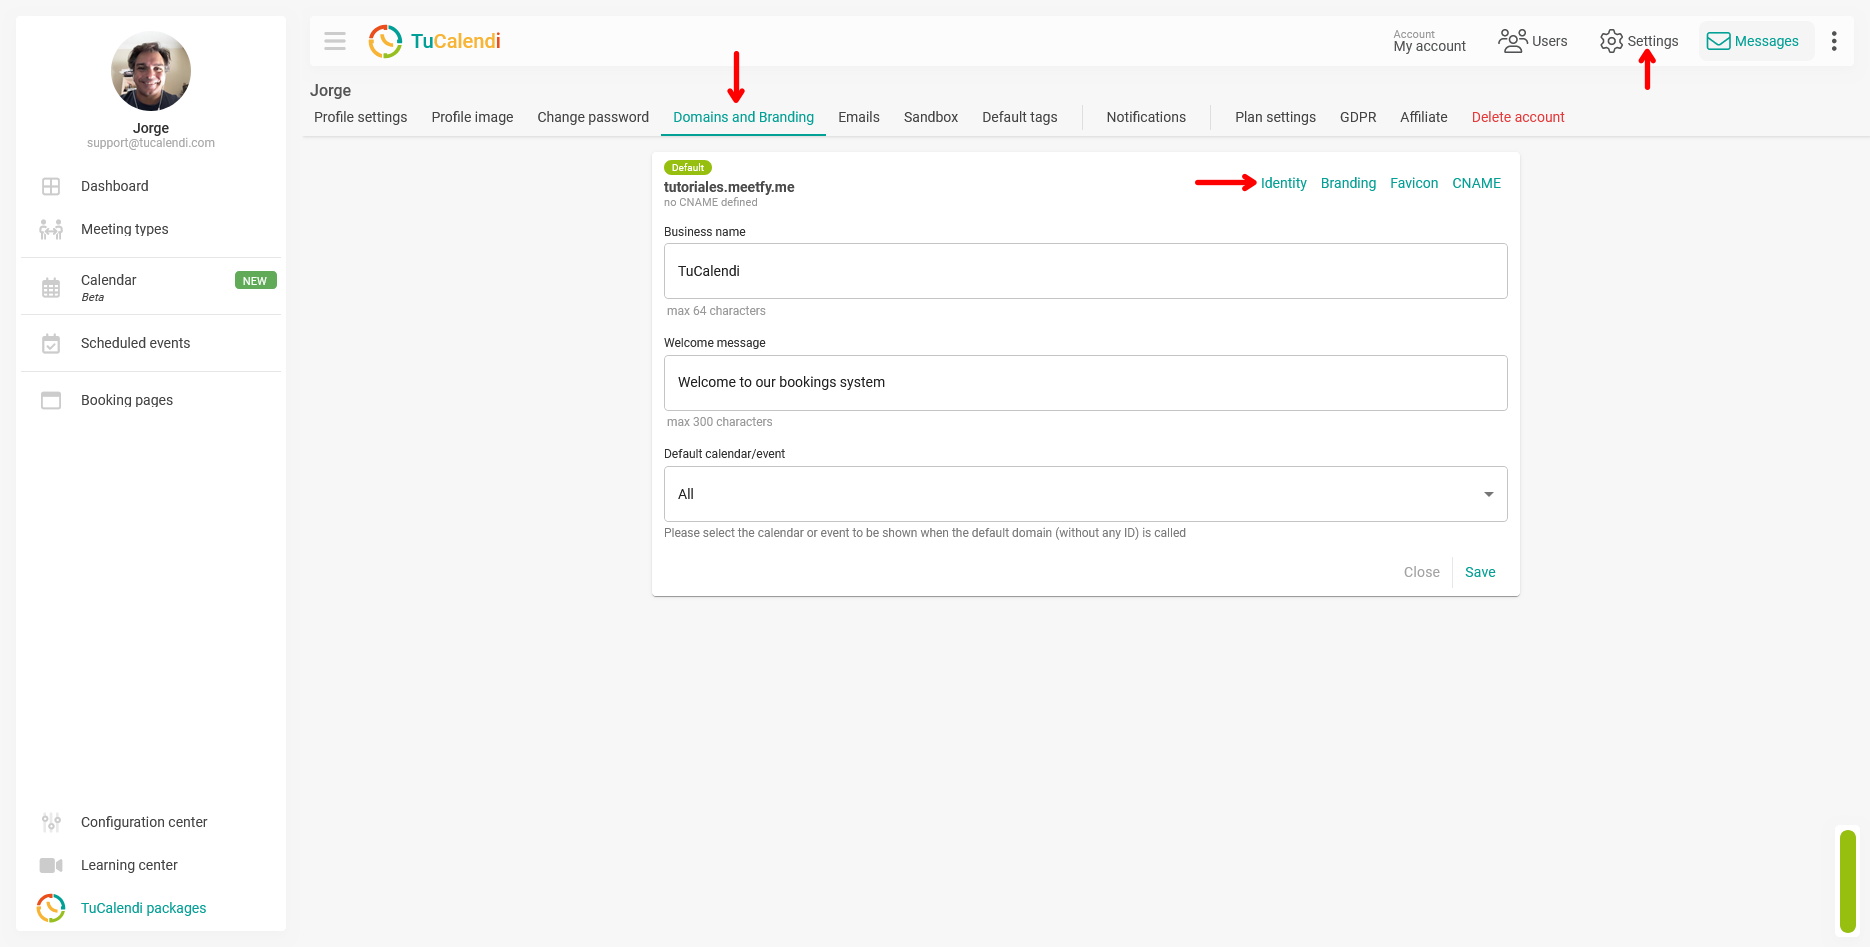
Task: Open the Identity section link
Action: pos(1284,183)
